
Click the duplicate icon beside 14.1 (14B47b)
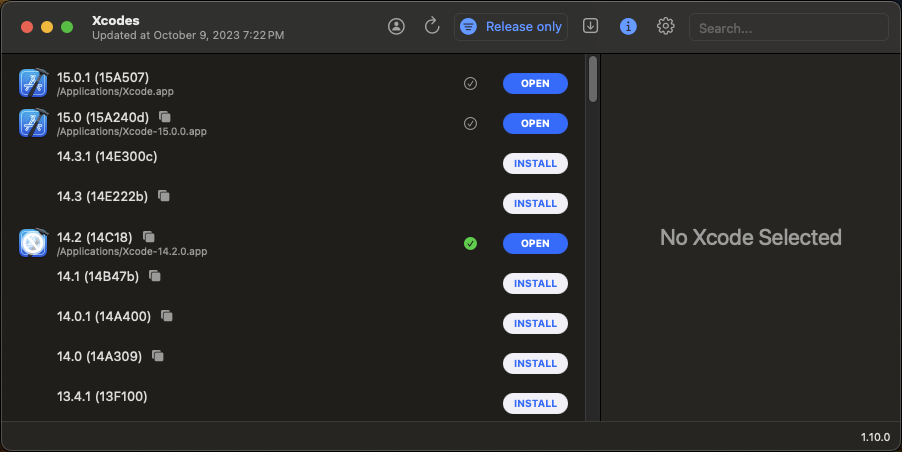[155, 276]
